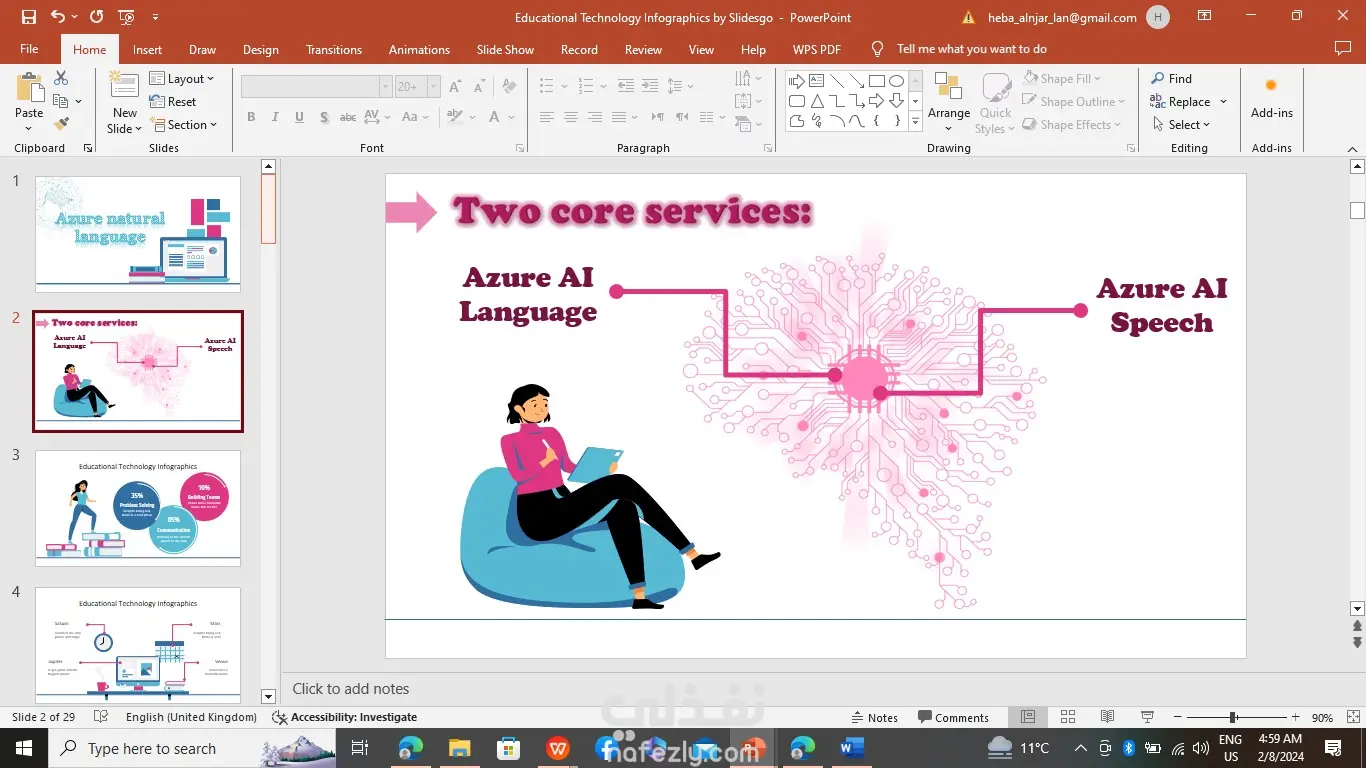Screen dimensions: 1366x768
Task: Click Find in the Editing group
Action: click(1171, 79)
